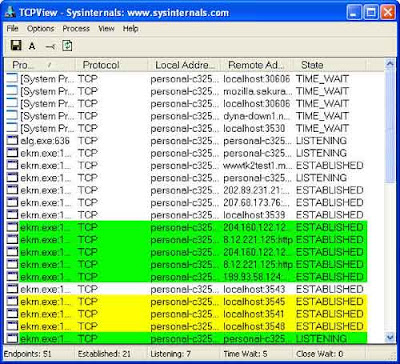The image size is (400, 364).
Task: Open the Process menu
Action: (76, 29)
